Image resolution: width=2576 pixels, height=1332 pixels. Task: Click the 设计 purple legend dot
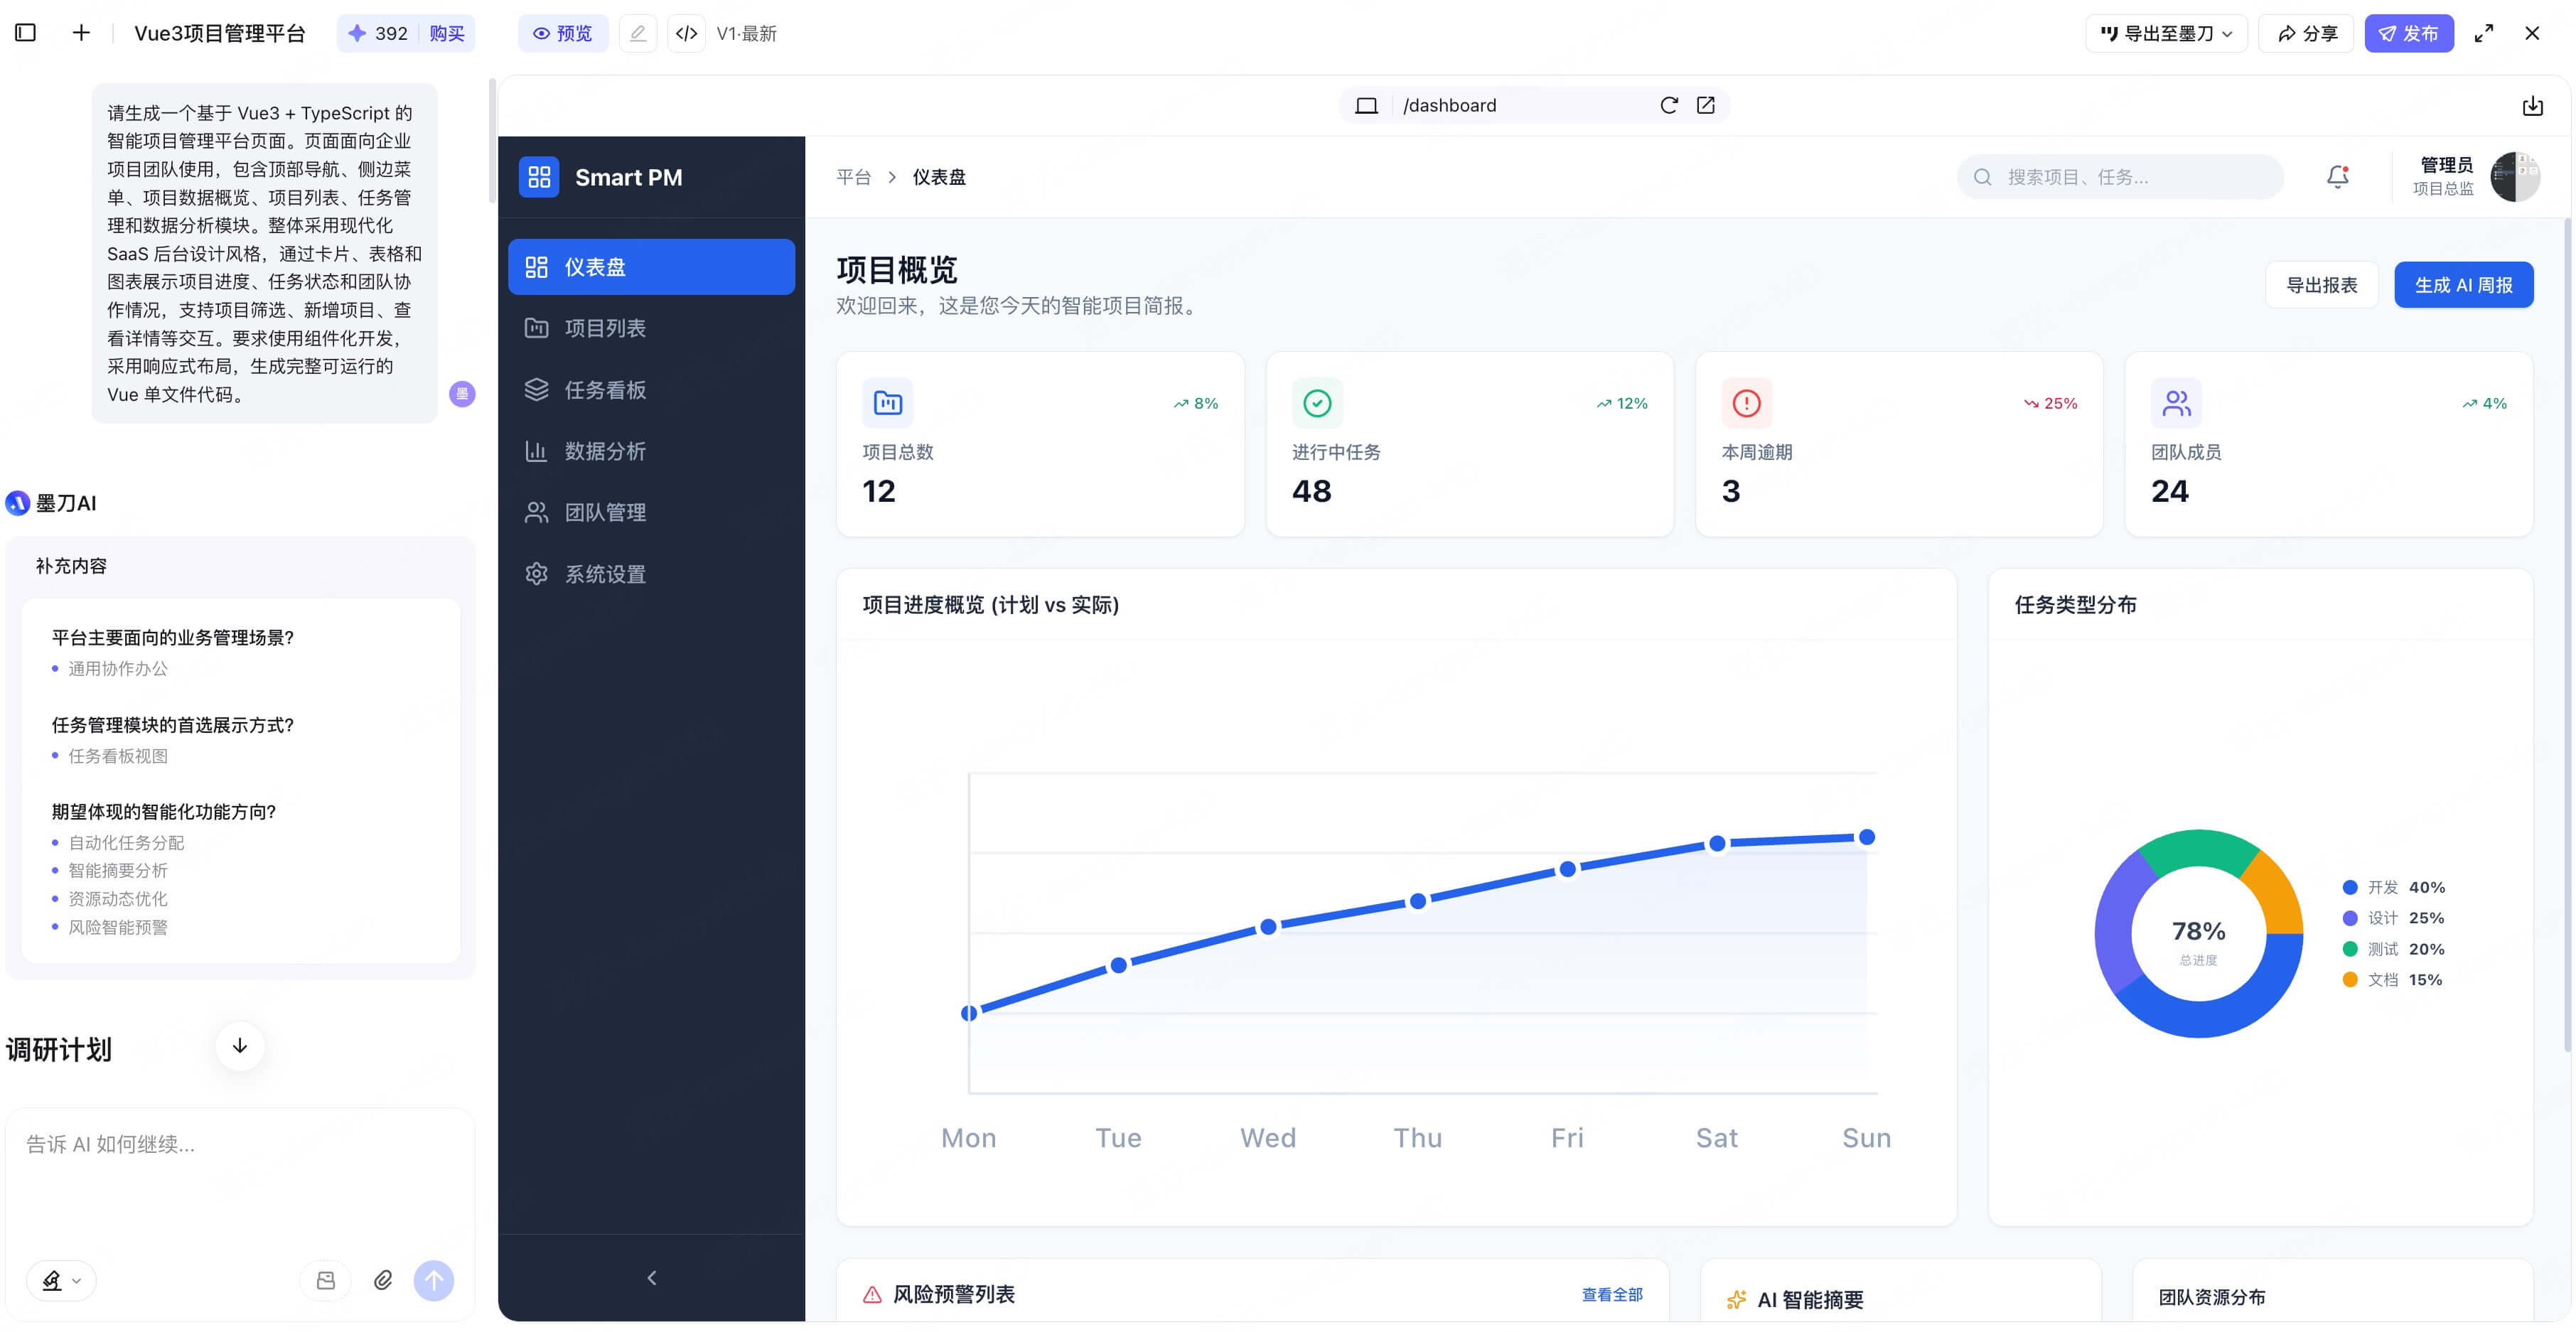pos(2350,918)
